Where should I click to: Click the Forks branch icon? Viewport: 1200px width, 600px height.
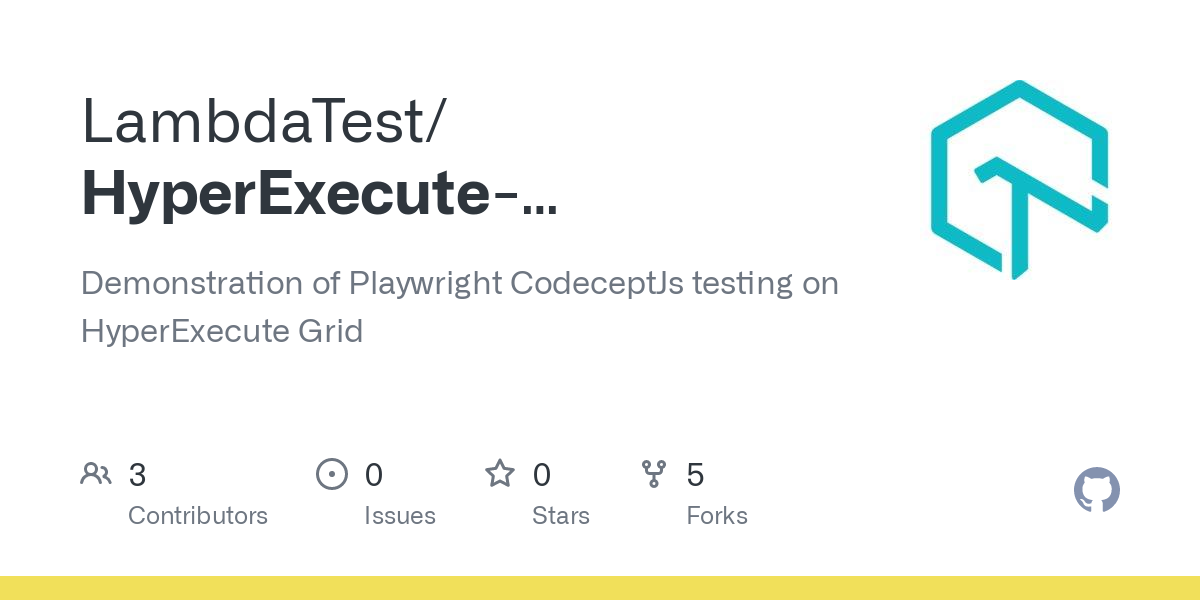pos(654,473)
